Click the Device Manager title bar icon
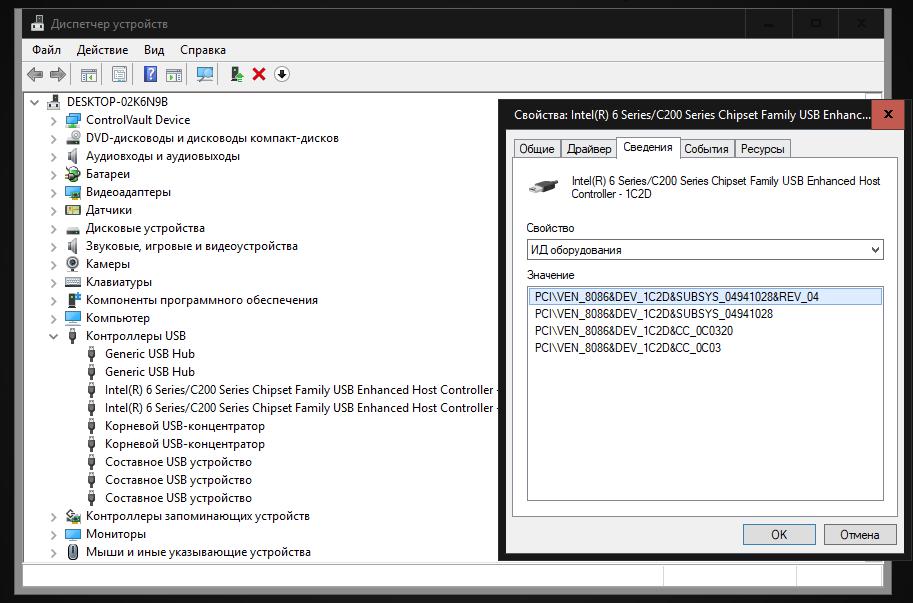Screen dimensions: 913x603 37,24
